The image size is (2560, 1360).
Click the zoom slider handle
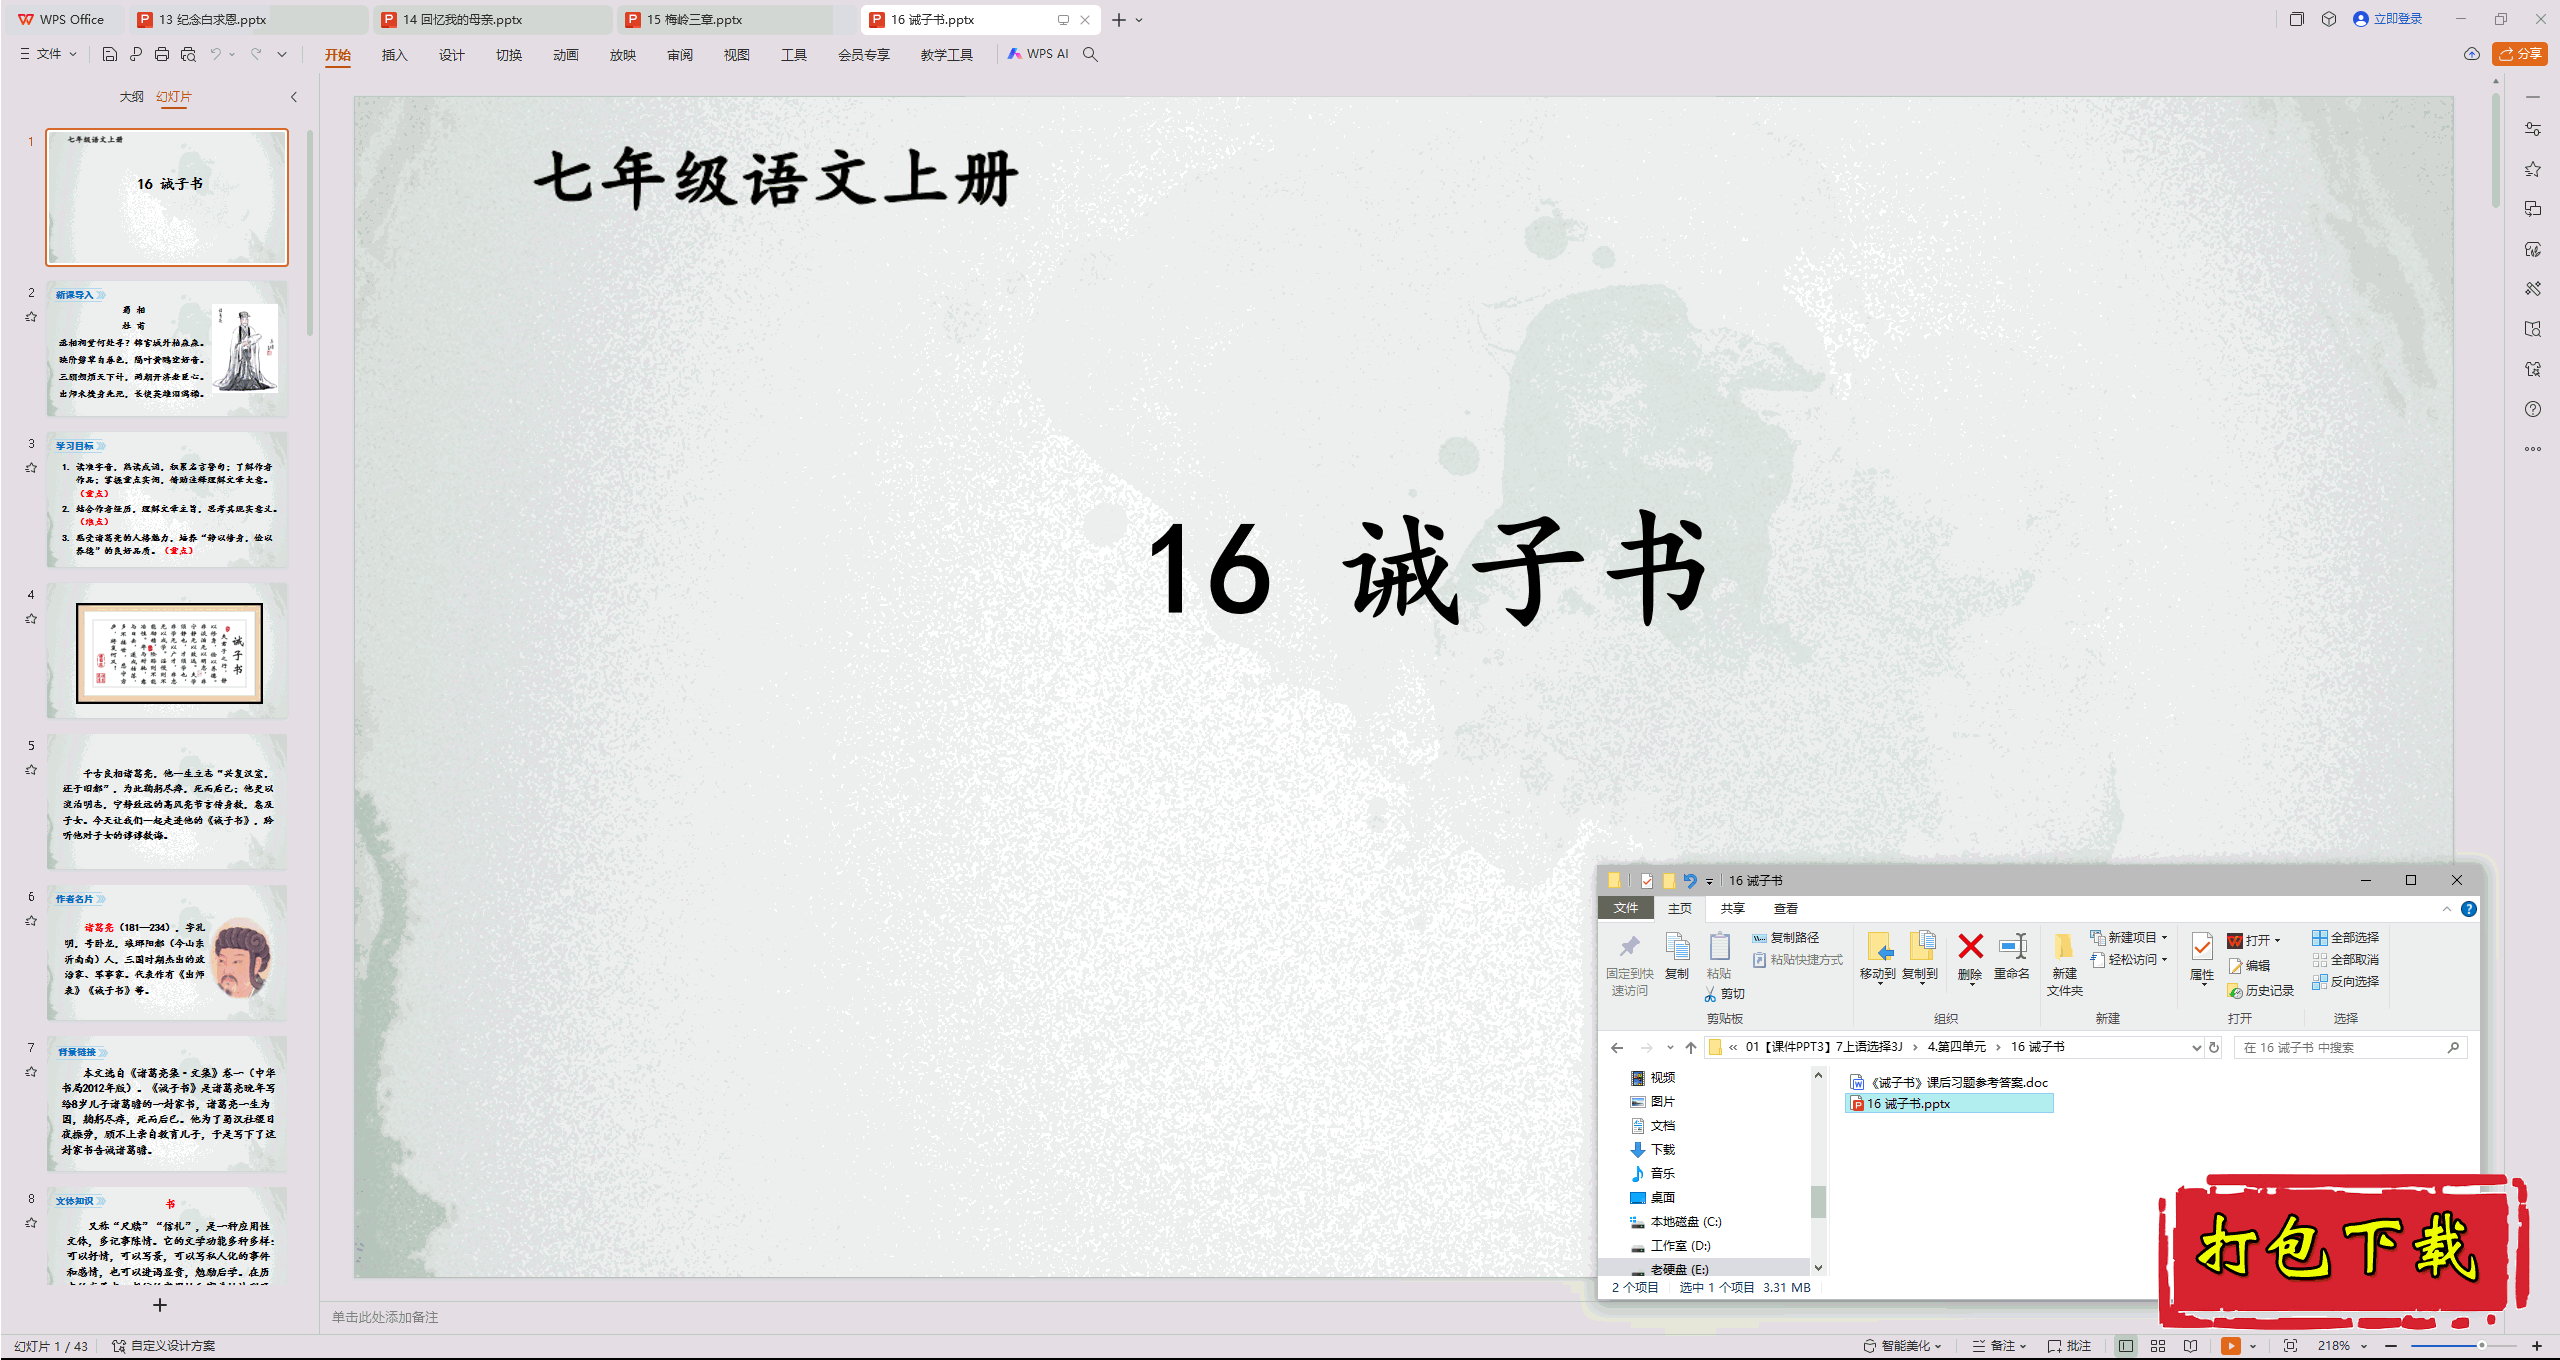click(x=2481, y=1346)
